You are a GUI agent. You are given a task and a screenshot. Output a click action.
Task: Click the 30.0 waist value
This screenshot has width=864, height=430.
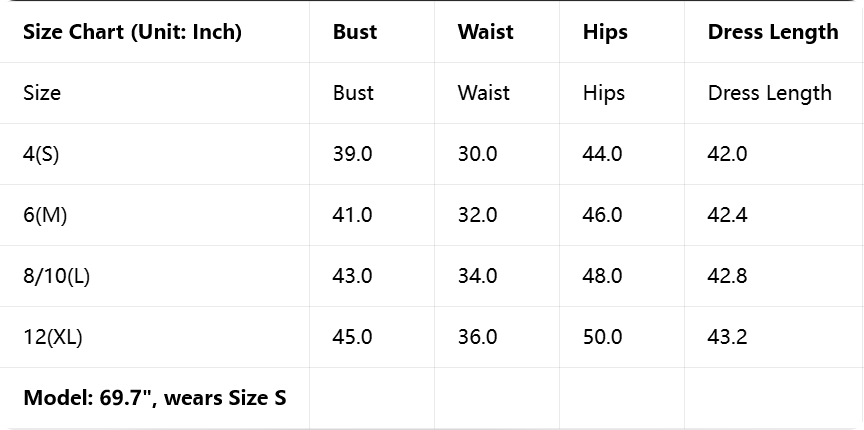click(477, 154)
